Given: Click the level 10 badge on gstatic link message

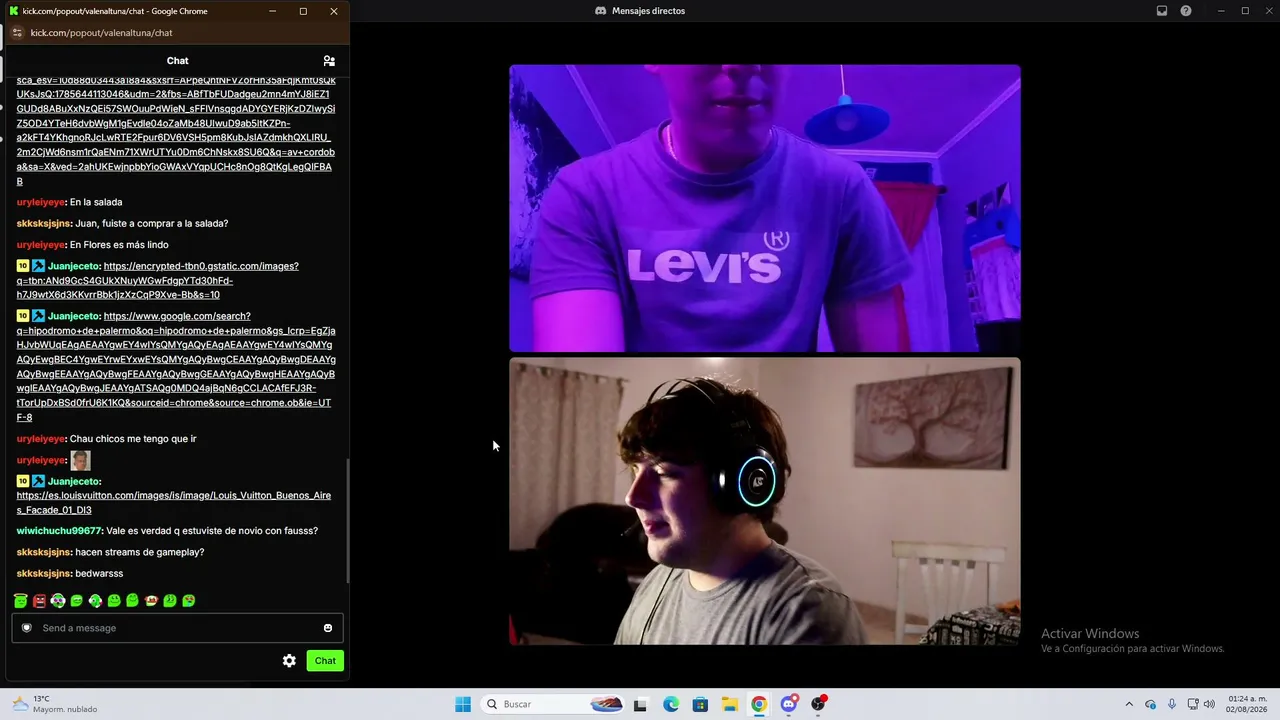Looking at the screenshot, I should point(23,266).
